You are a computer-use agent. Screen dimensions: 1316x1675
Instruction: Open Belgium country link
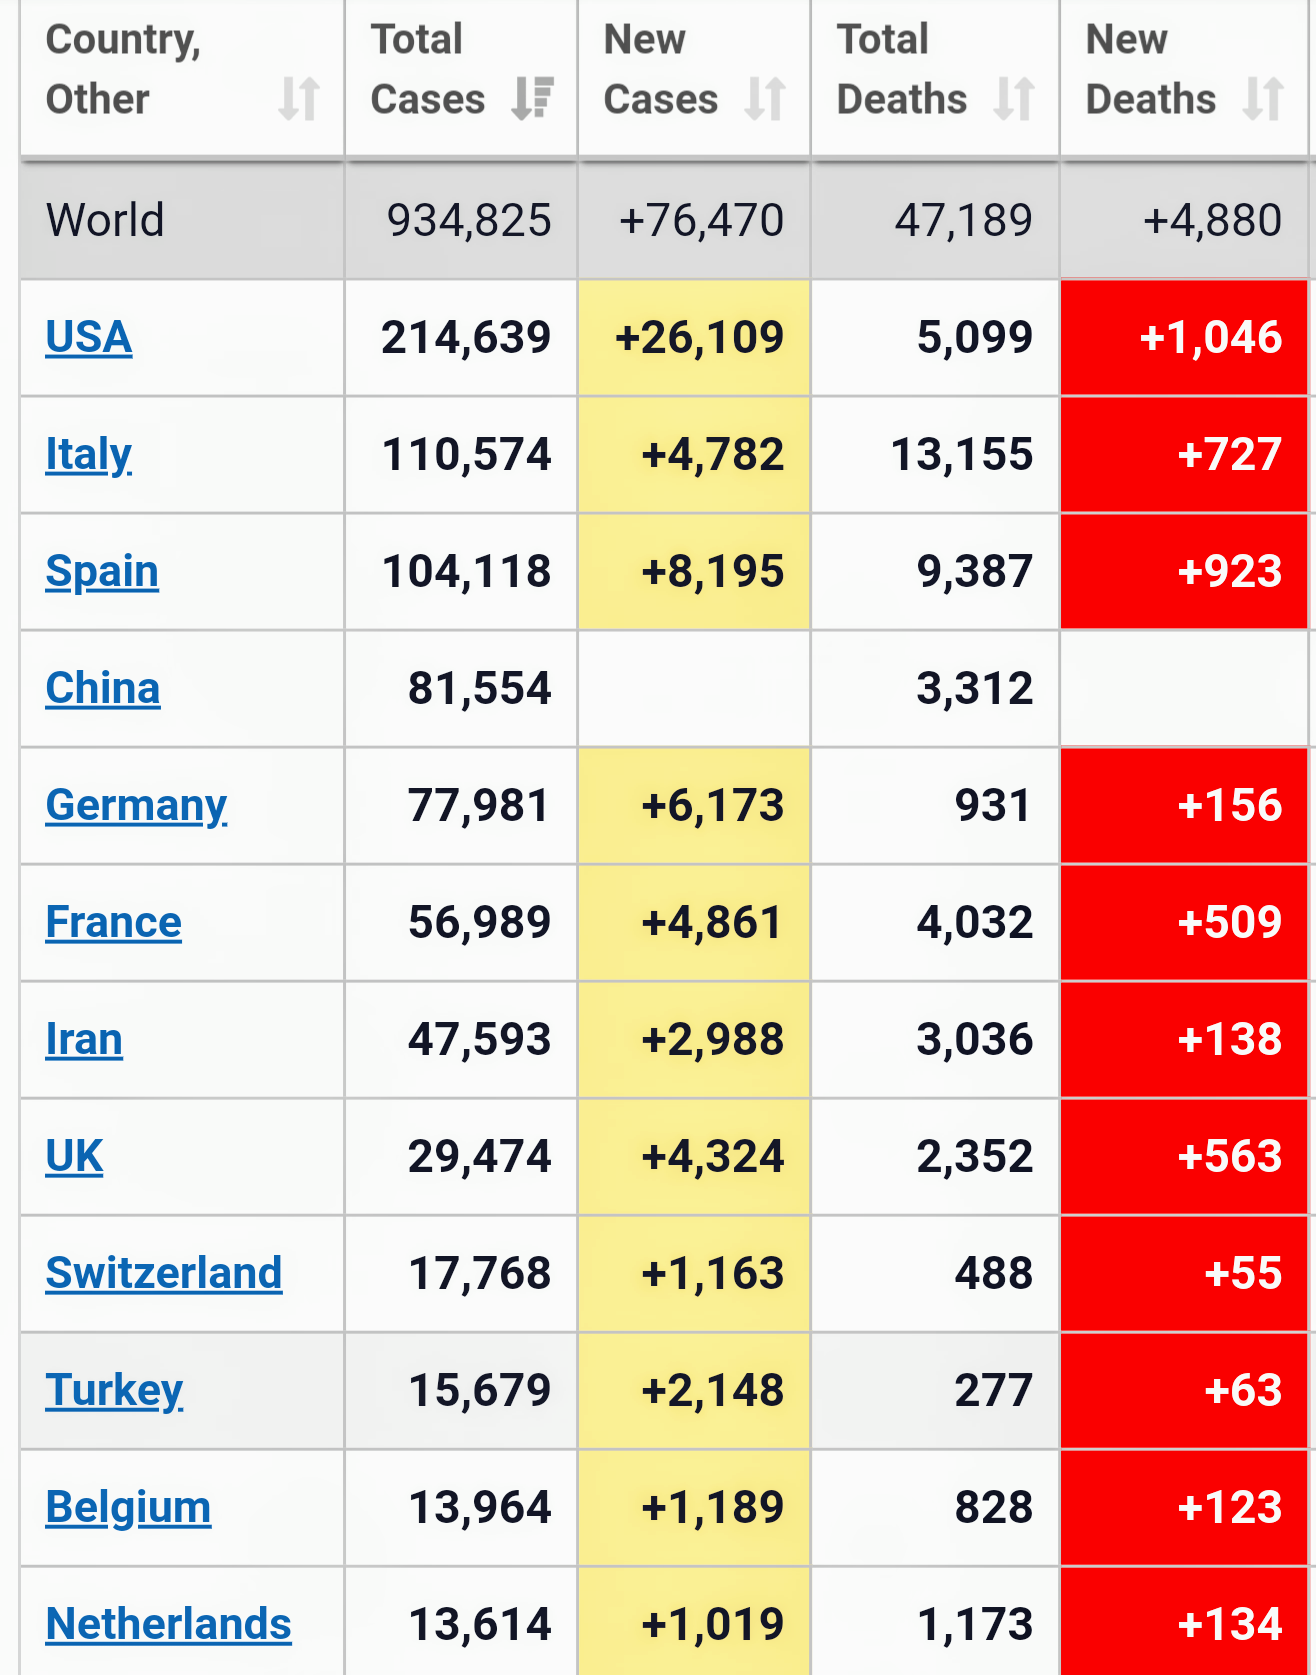(128, 1507)
